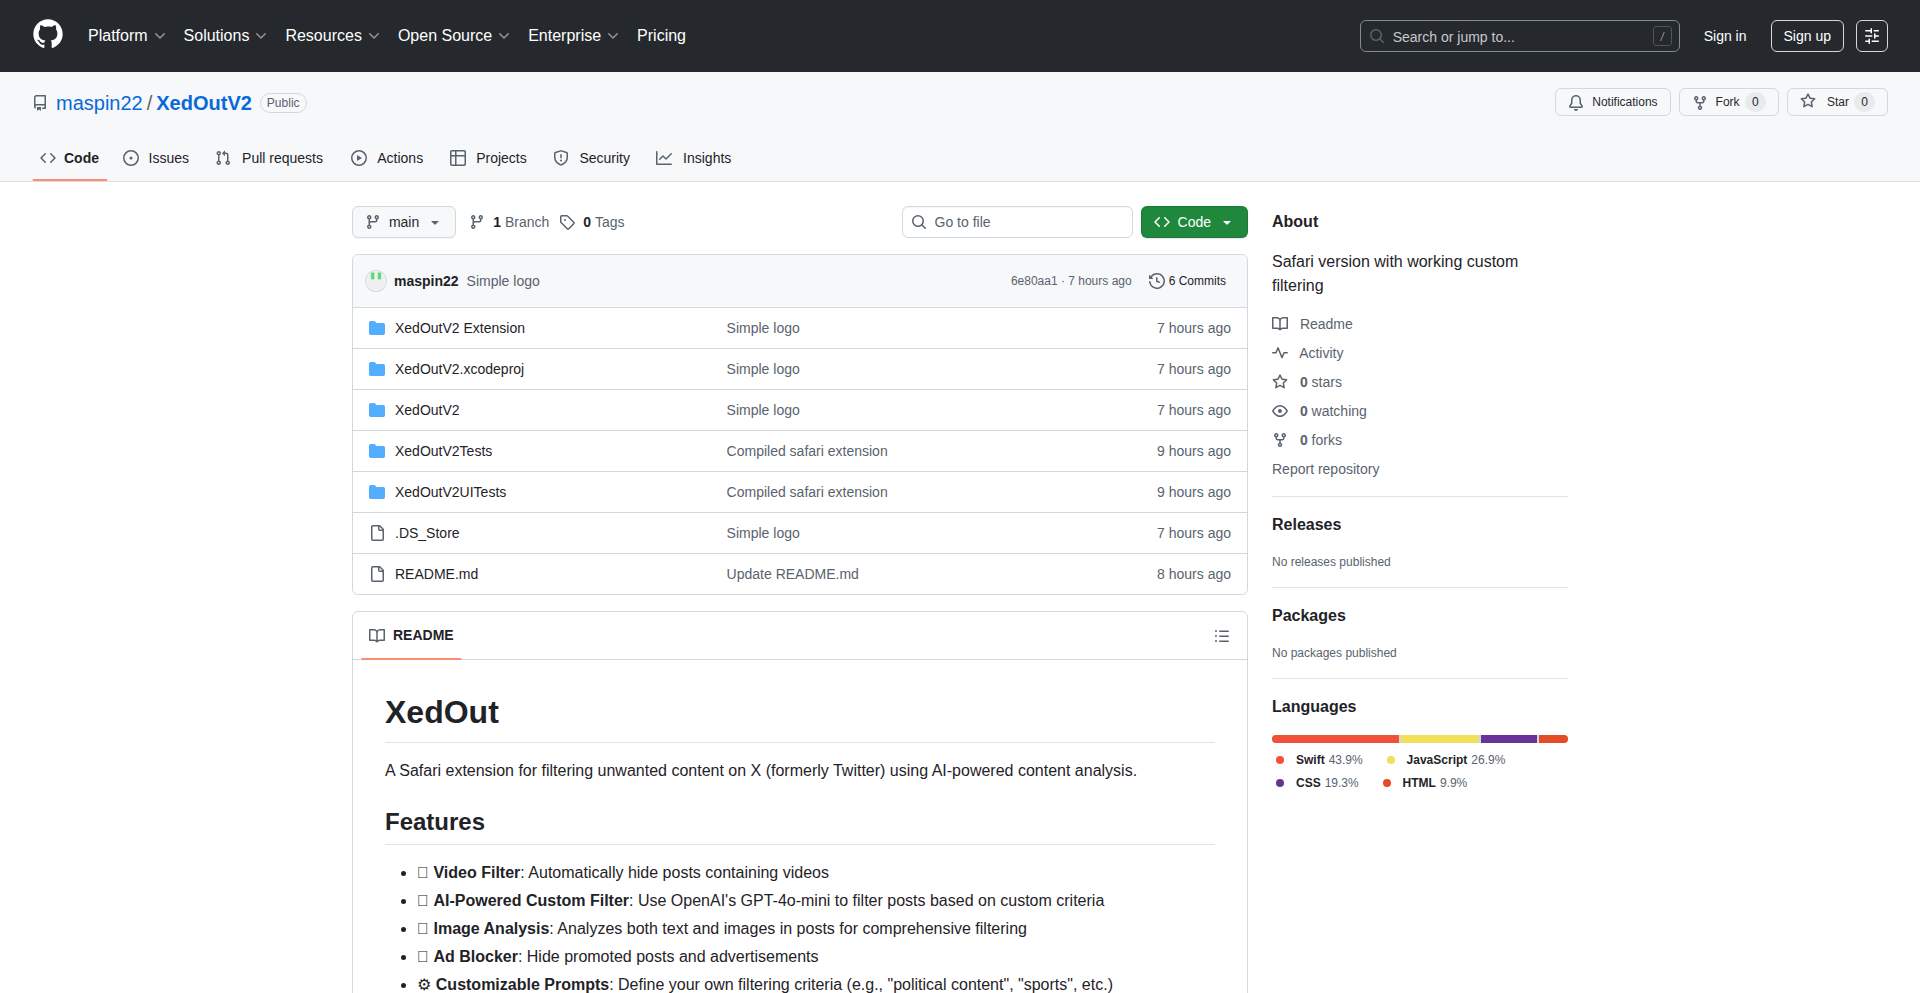Click the Tags icon link
The width and height of the screenshot is (1920, 993).
coord(568,222)
